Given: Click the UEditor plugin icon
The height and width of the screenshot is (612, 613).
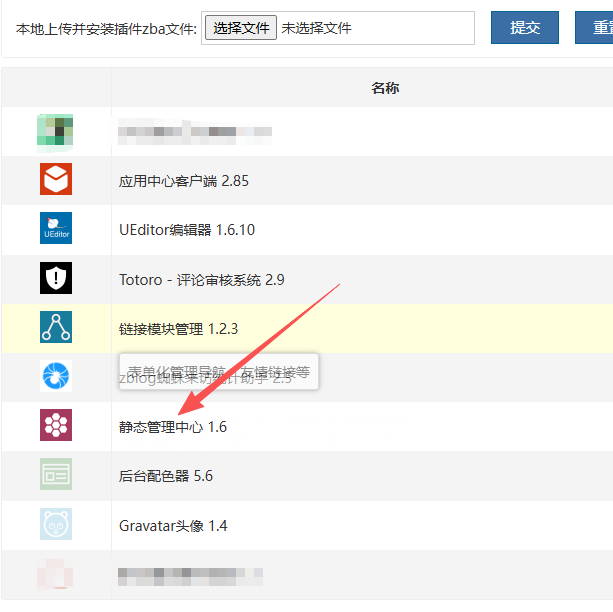Looking at the screenshot, I should 56,228.
